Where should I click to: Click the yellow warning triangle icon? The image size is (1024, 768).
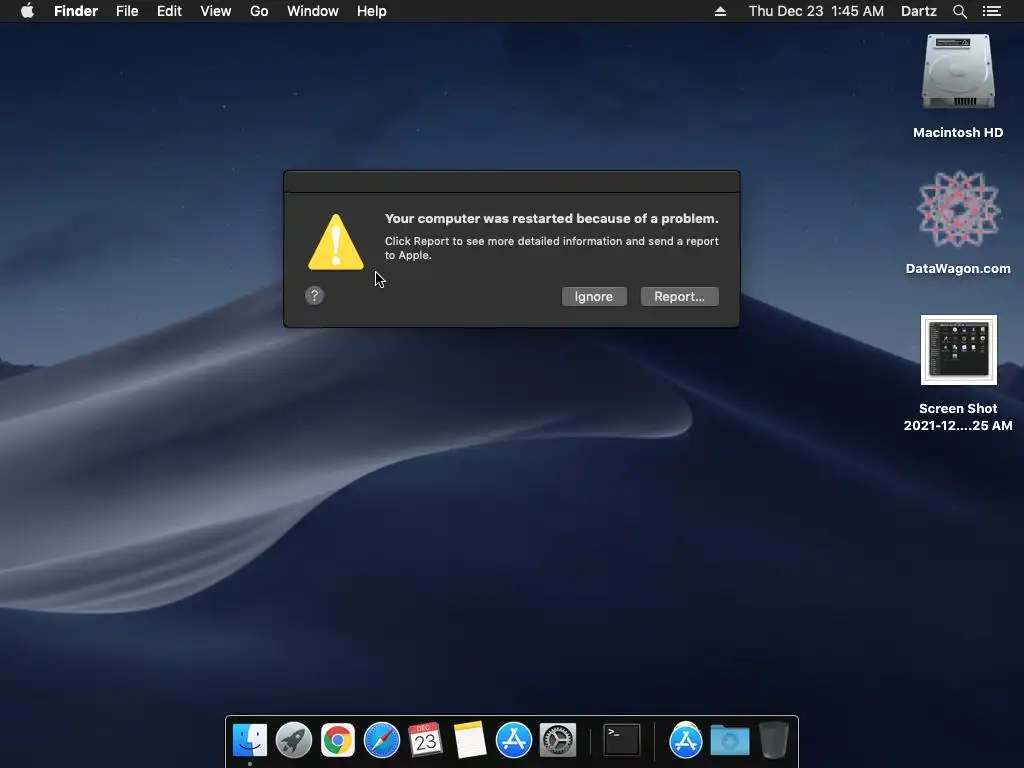pos(336,242)
